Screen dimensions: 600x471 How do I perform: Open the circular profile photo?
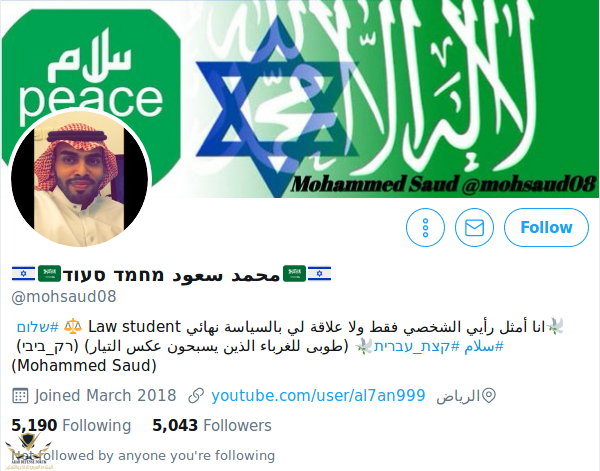click(79, 179)
